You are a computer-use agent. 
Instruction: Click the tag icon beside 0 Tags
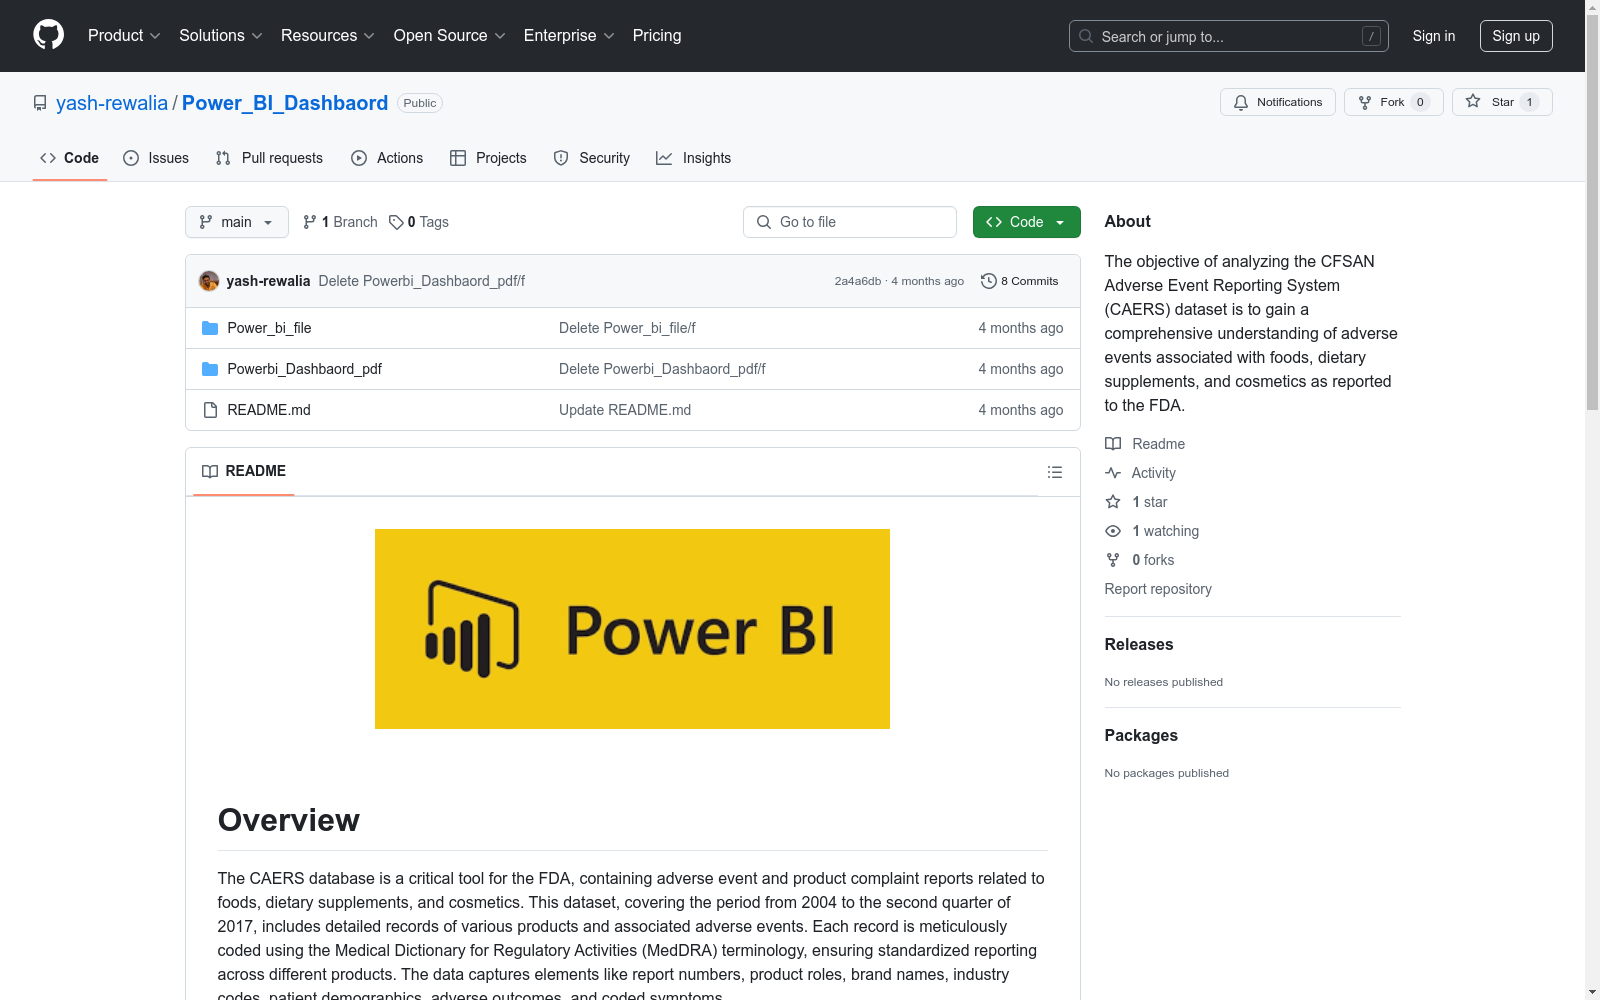(396, 222)
